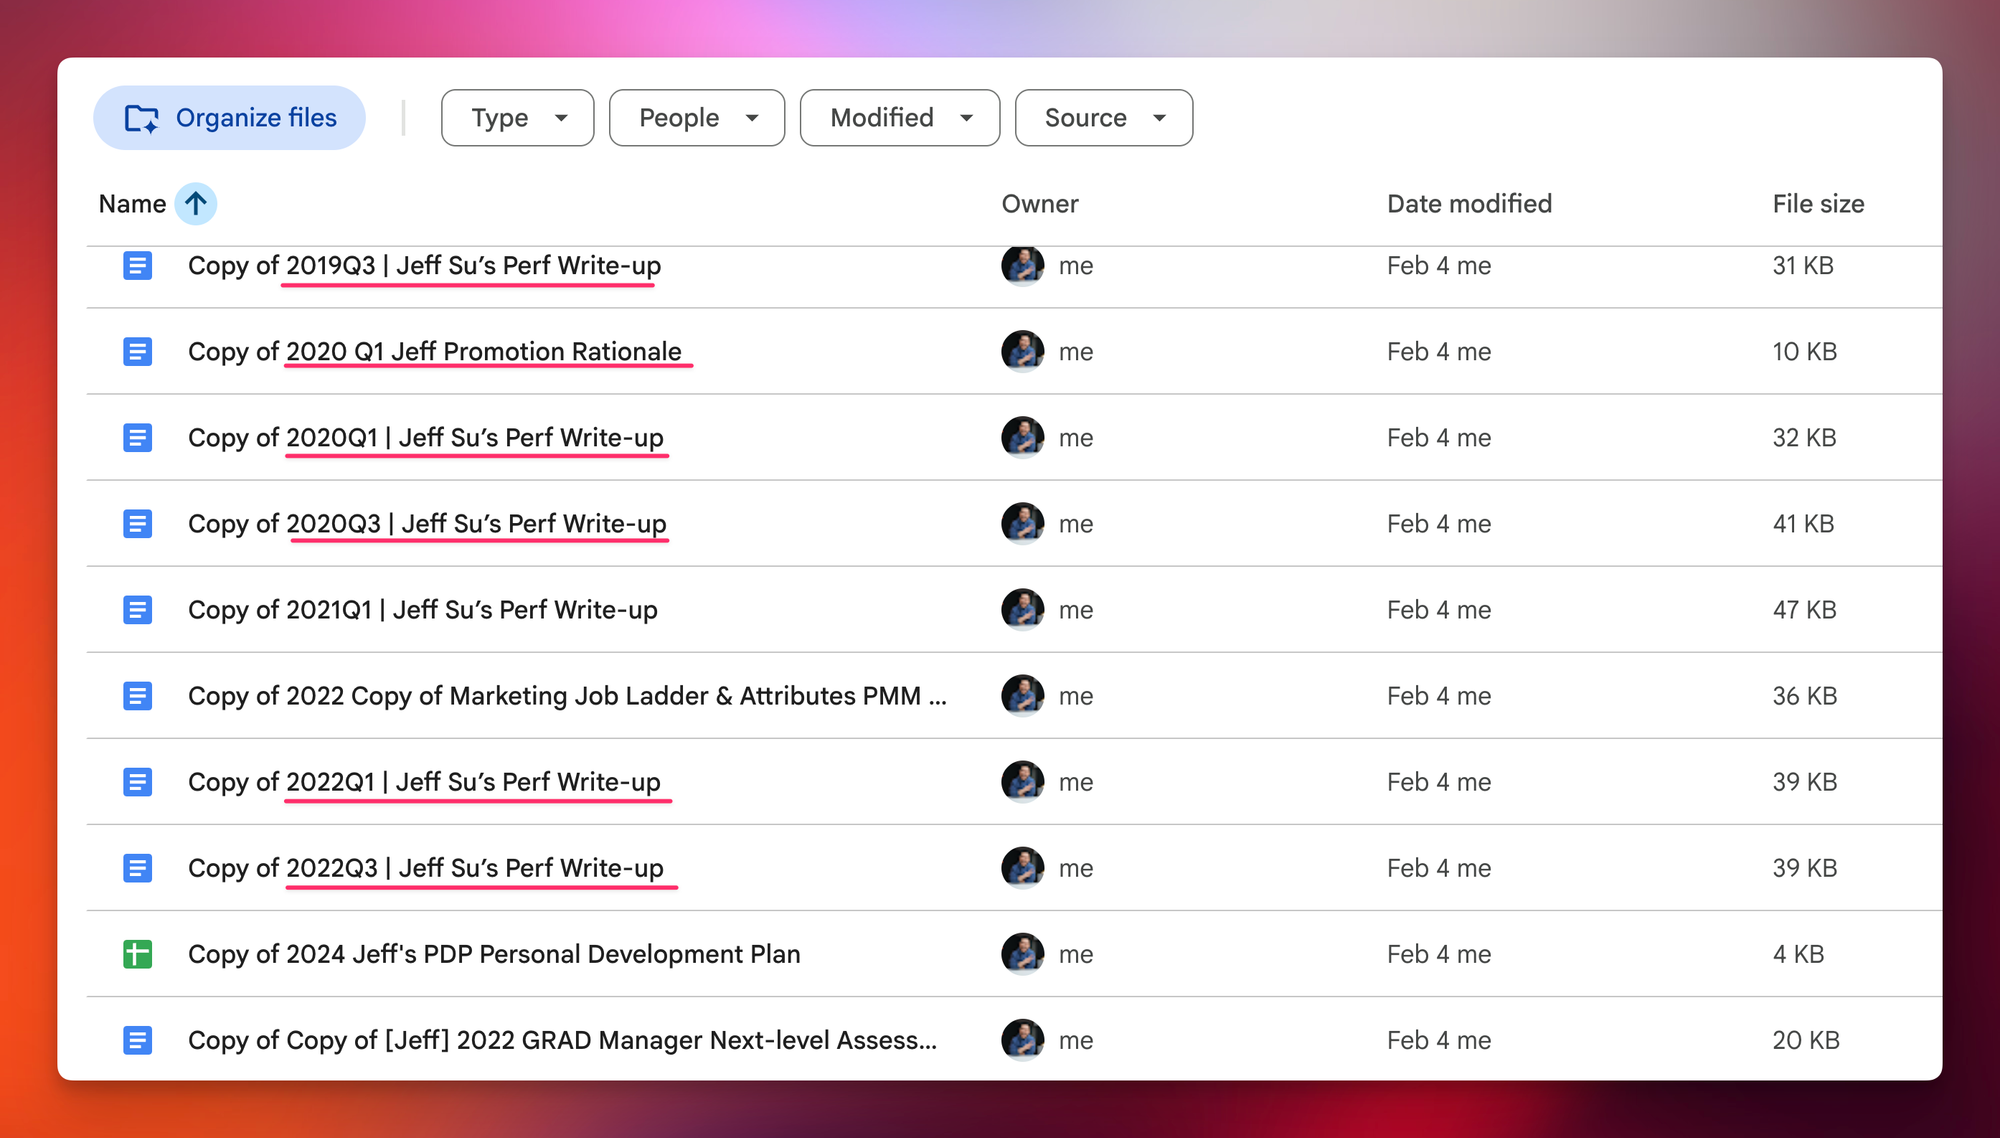Click the Google Sheets icon for 2024 PDP file

(x=138, y=954)
